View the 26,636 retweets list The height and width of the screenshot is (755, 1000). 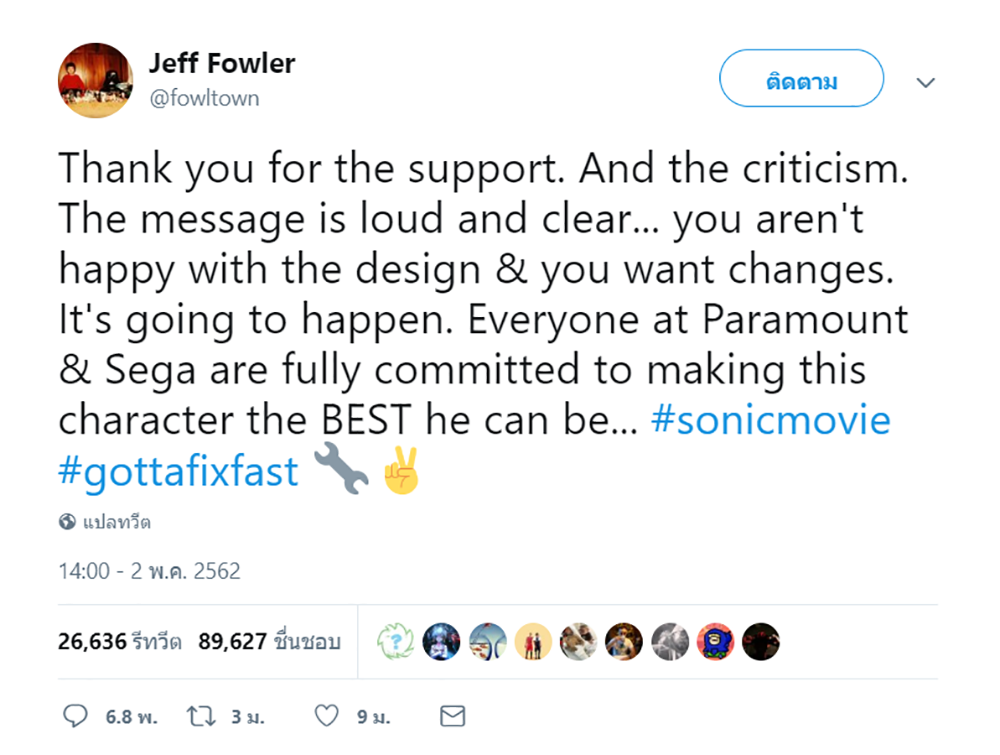120,642
